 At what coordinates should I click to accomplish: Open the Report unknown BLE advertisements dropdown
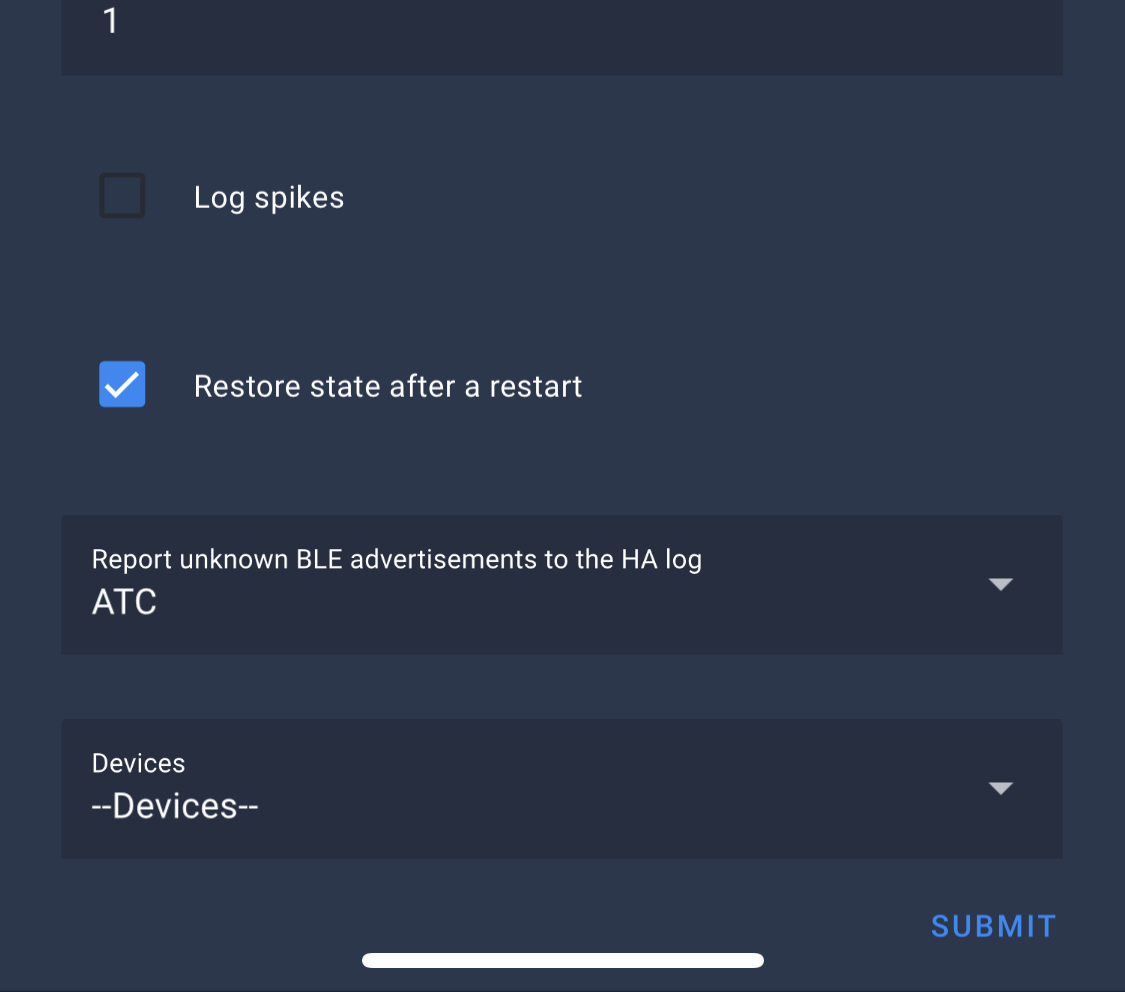[561, 584]
